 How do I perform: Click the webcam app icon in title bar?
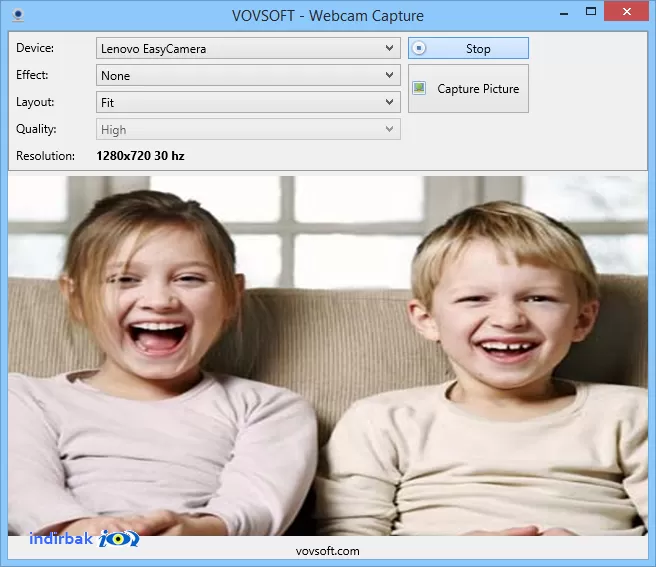pos(18,15)
